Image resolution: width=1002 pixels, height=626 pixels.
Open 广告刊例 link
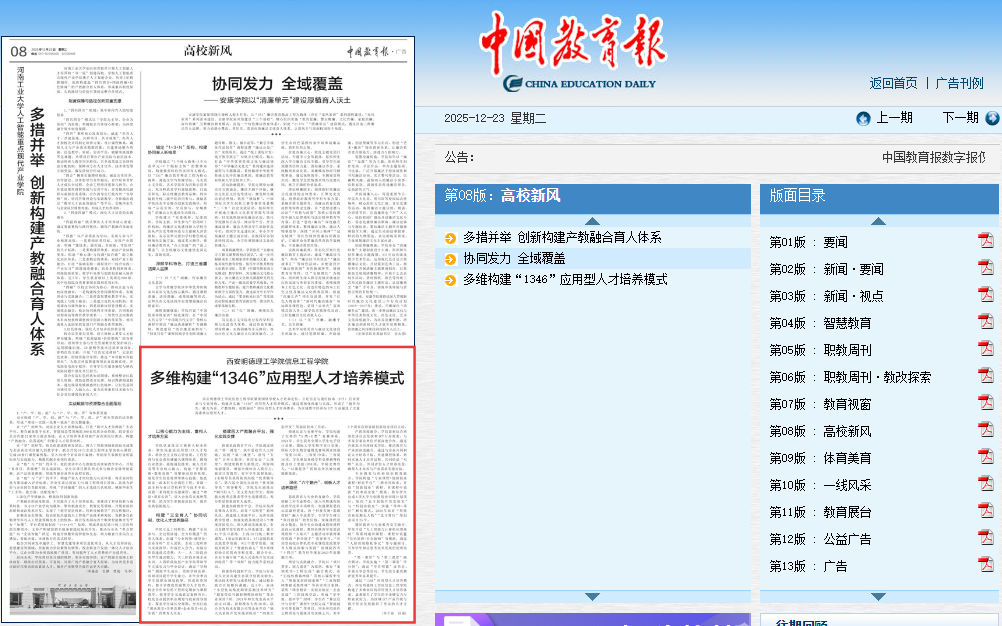(x=959, y=83)
